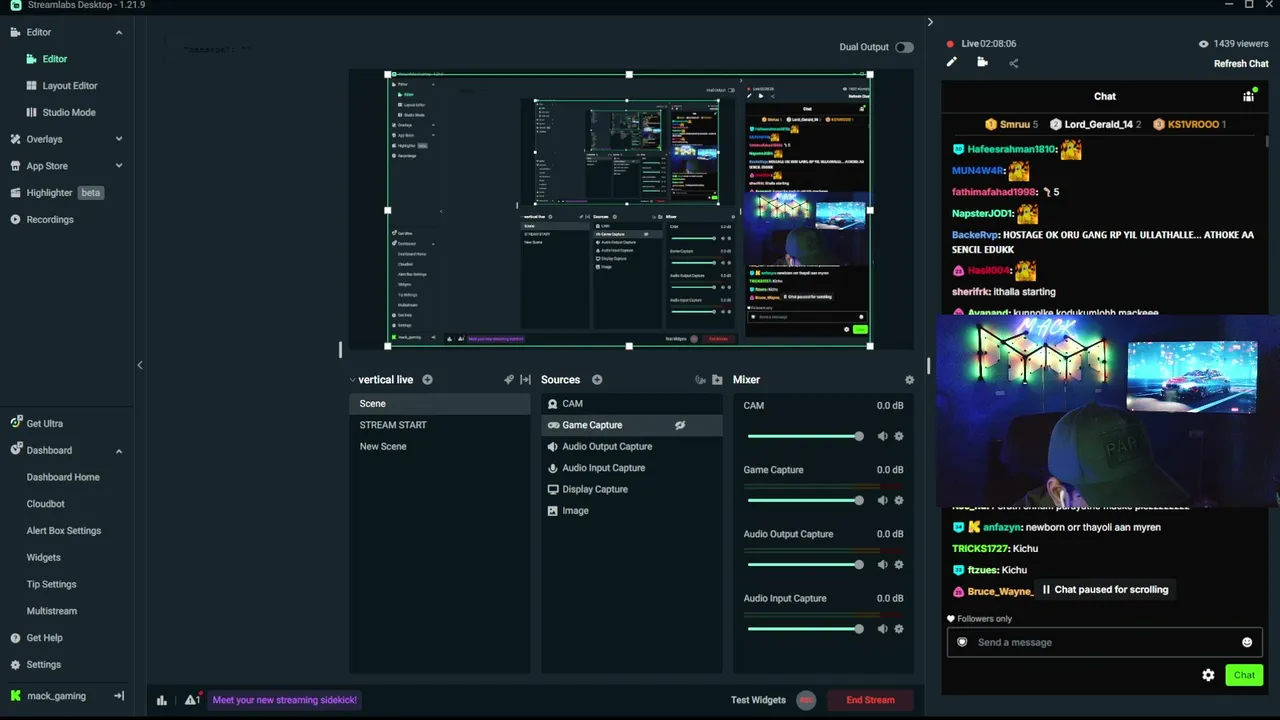Viewport: 1280px width, 720px height.
Task: Open the notifications warning icon
Action: tap(191, 699)
